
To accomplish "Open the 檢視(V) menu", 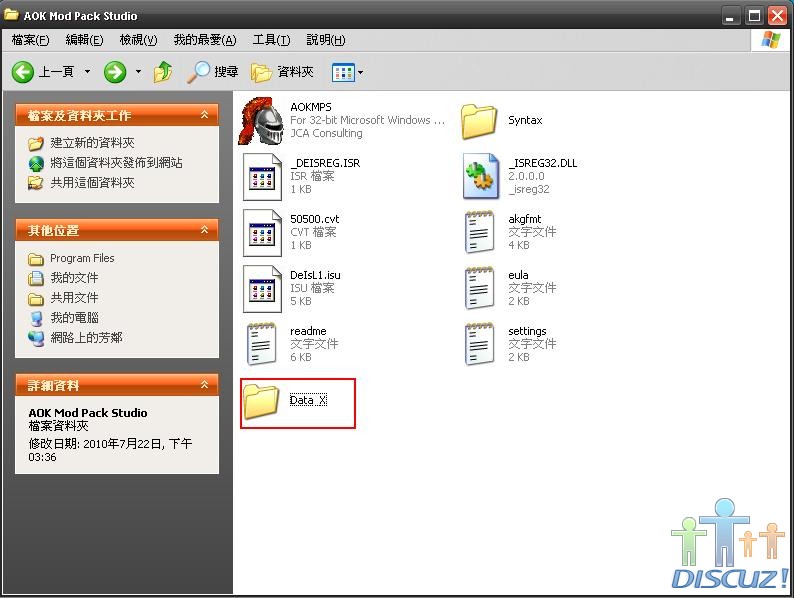I will coord(138,40).
